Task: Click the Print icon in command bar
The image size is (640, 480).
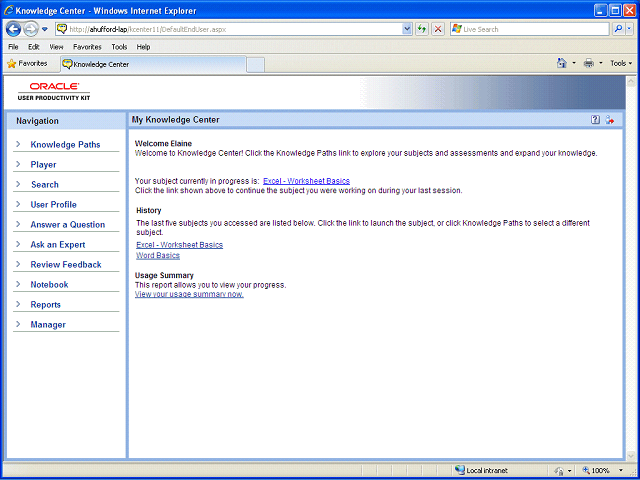Action: coord(589,63)
